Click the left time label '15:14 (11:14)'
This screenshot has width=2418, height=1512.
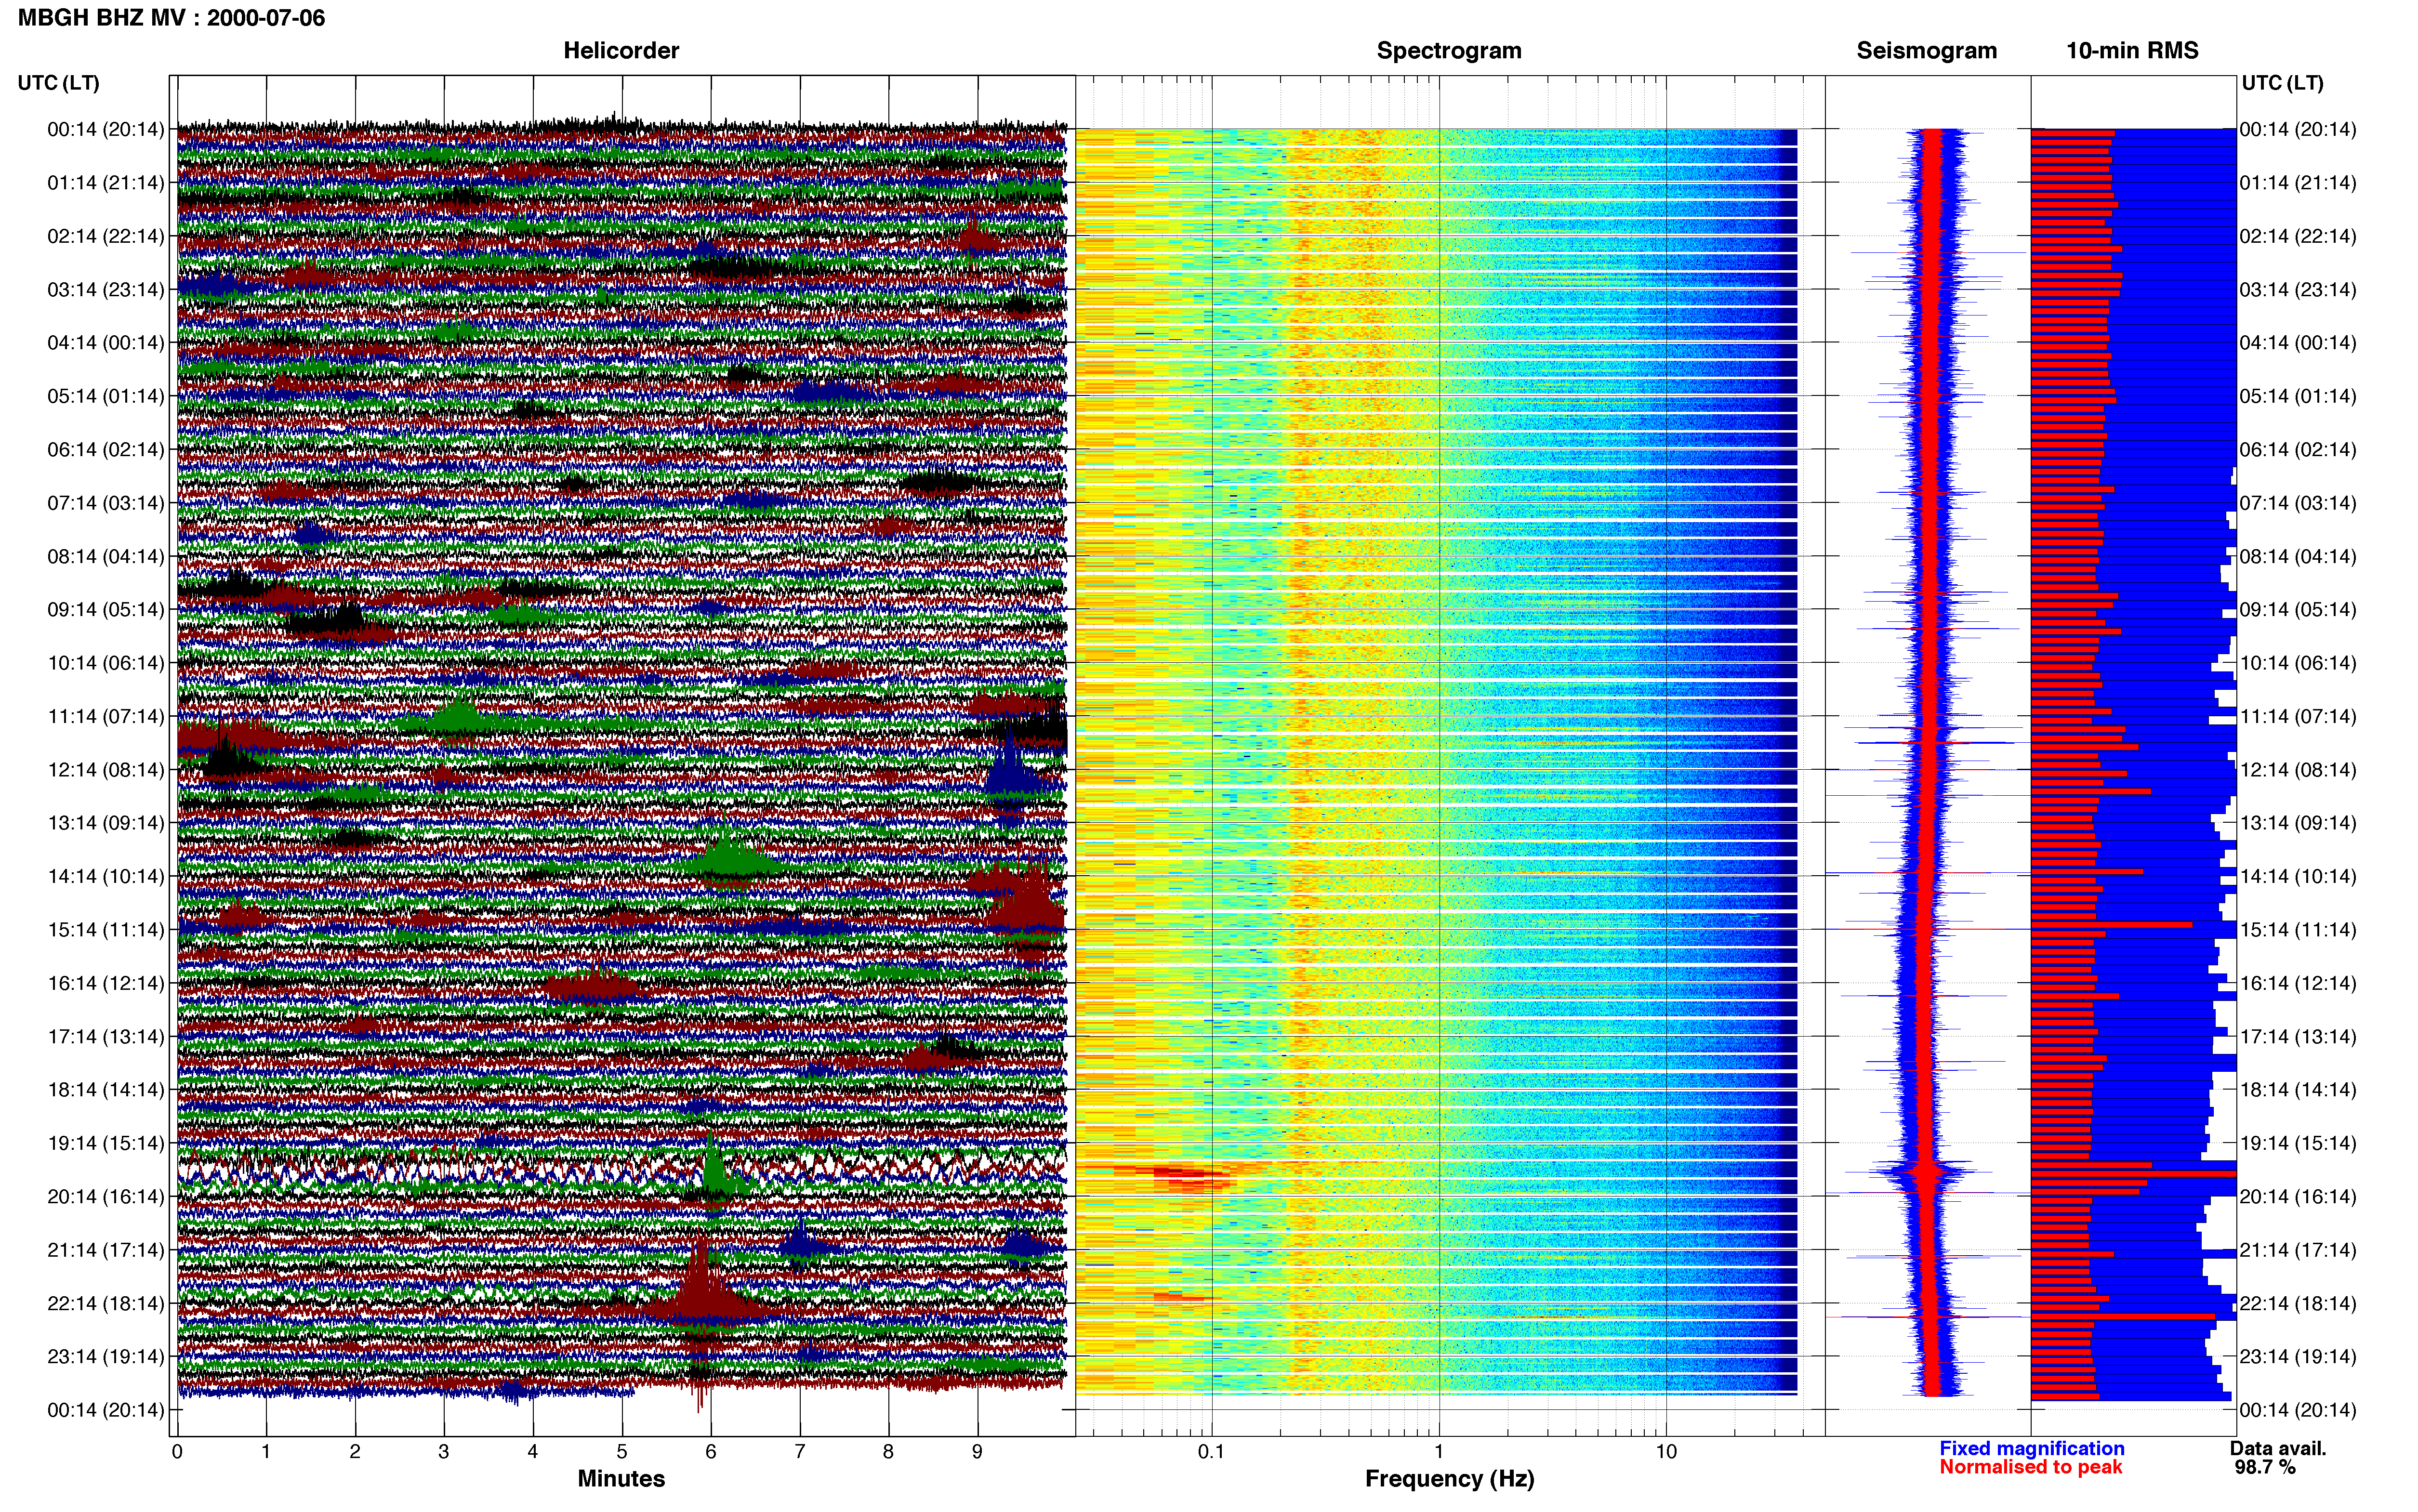pos(106,930)
